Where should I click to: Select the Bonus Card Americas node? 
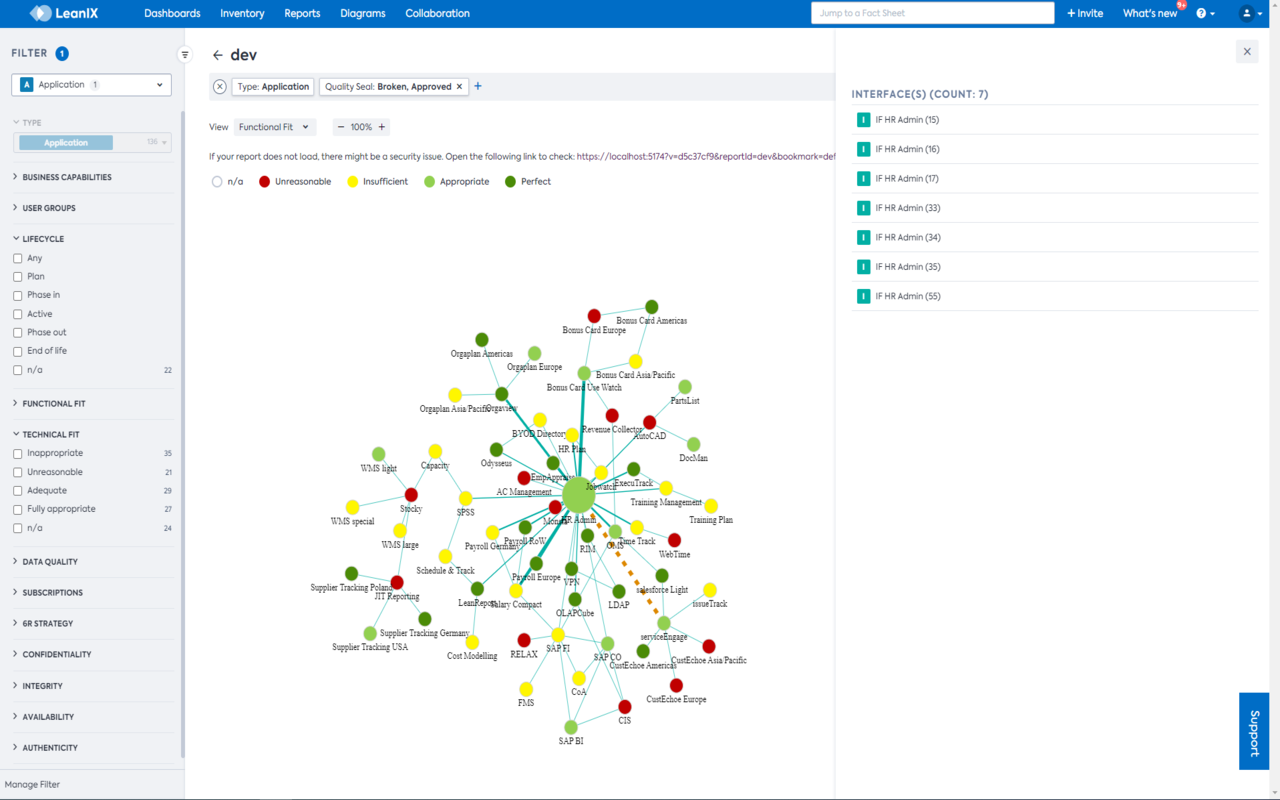[x=652, y=307]
